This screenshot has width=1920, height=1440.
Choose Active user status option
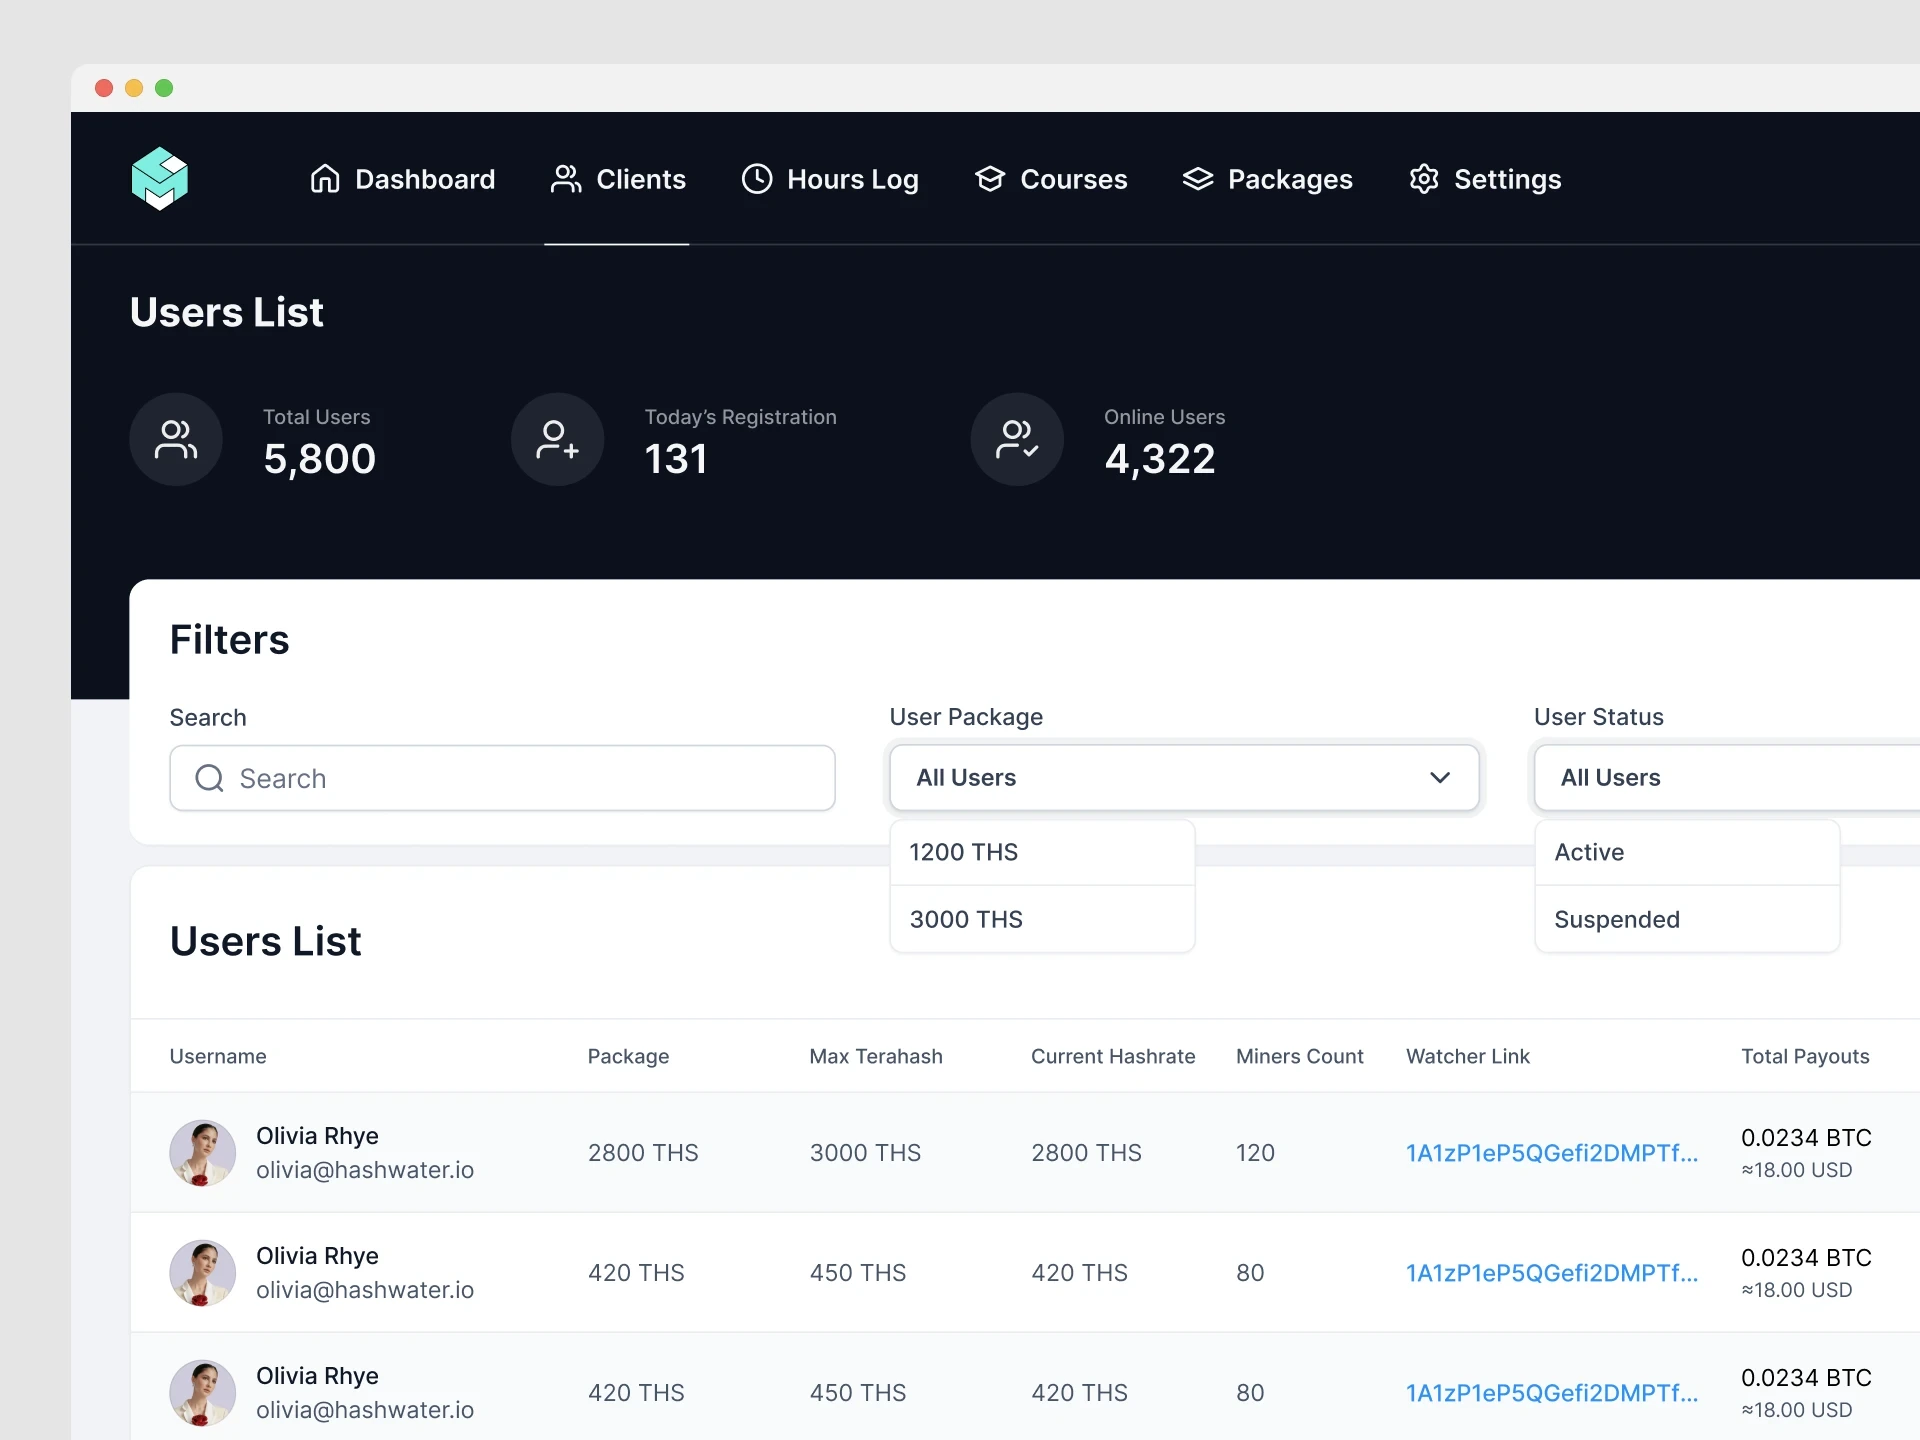[1687, 852]
